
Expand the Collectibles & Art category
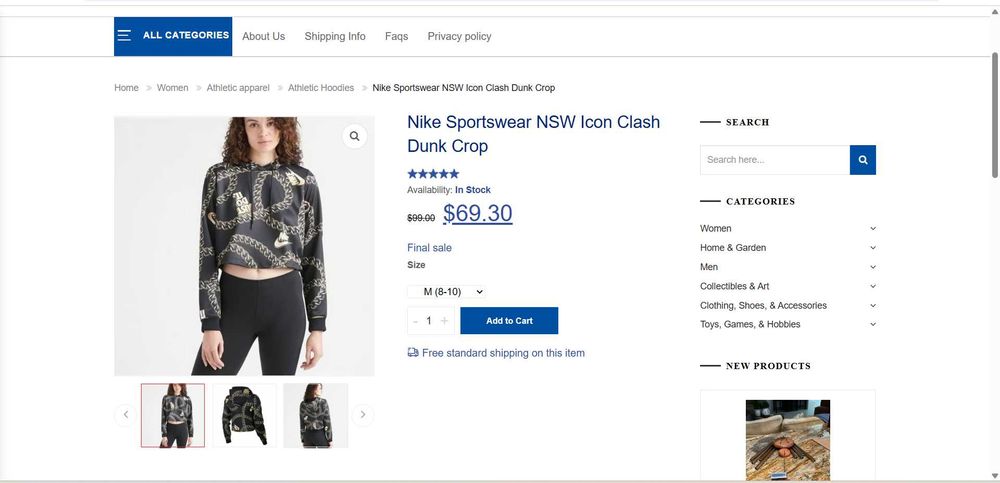[x=873, y=286]
